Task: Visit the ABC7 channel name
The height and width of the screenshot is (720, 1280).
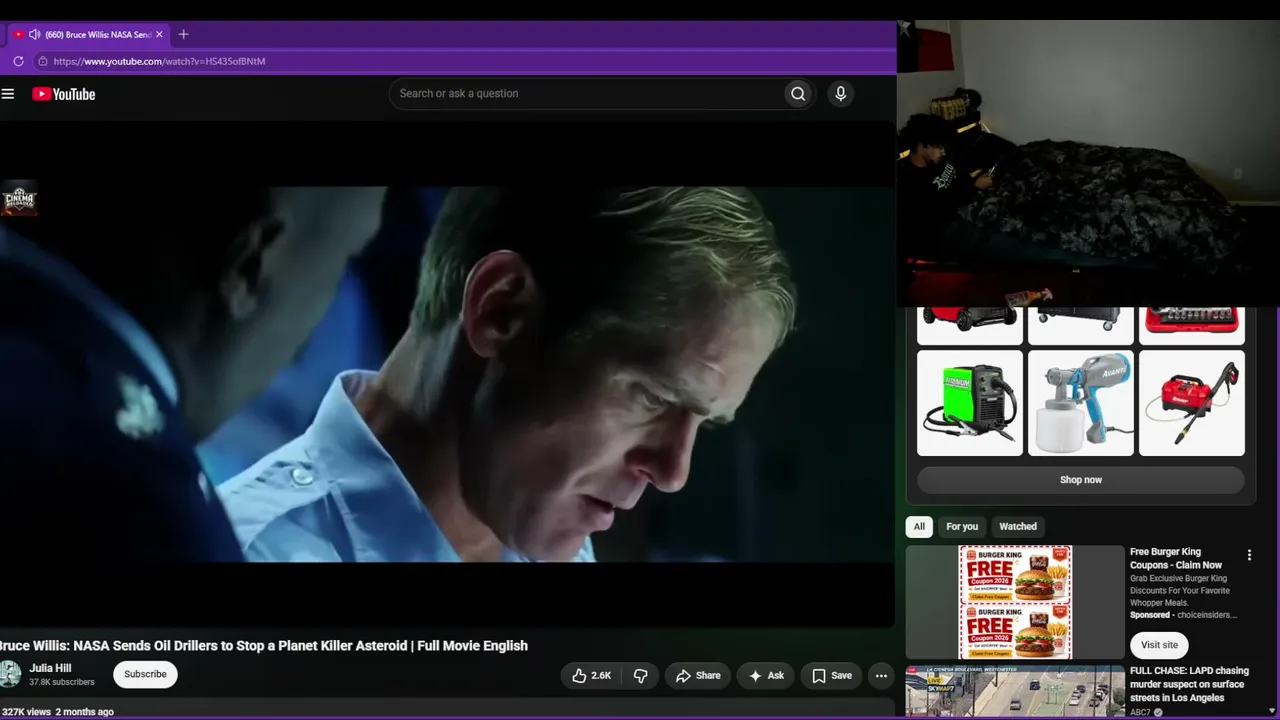Action: (1140, 712)
